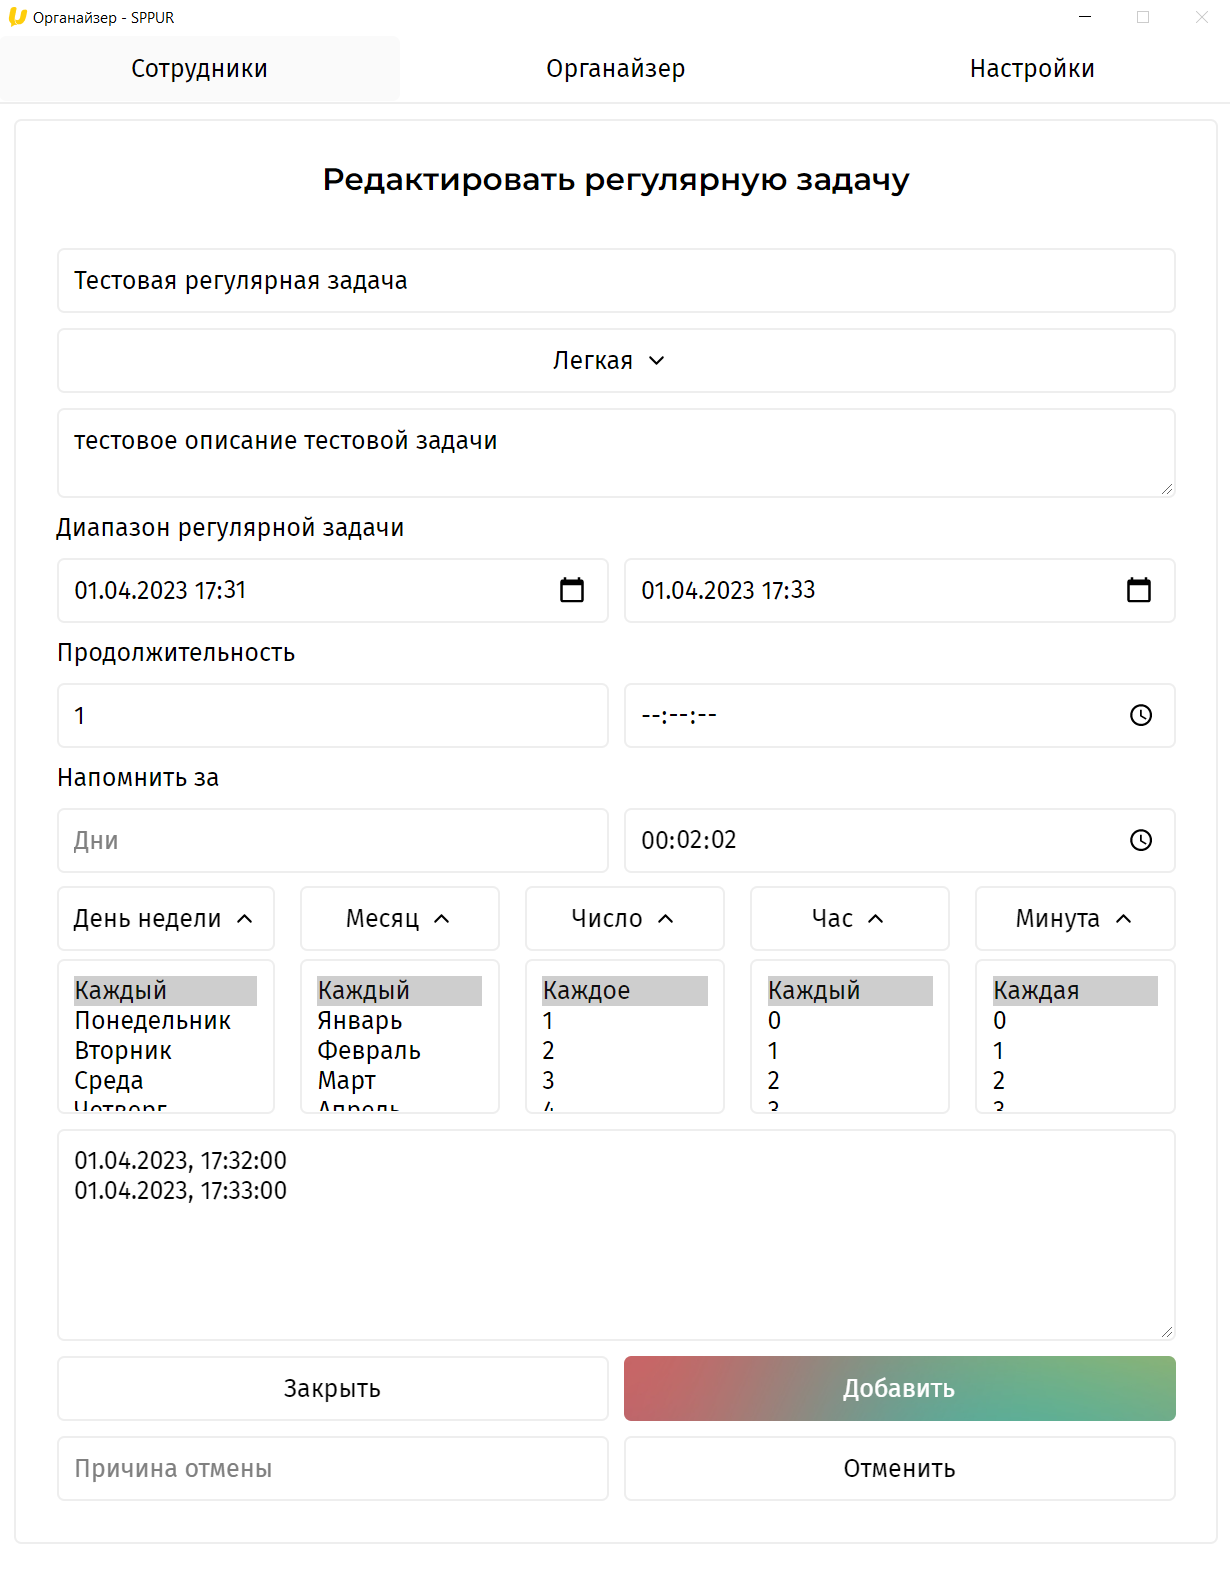
Task: Minimize the Органайзер - SPPUR window
Action: pos(1085,17)
